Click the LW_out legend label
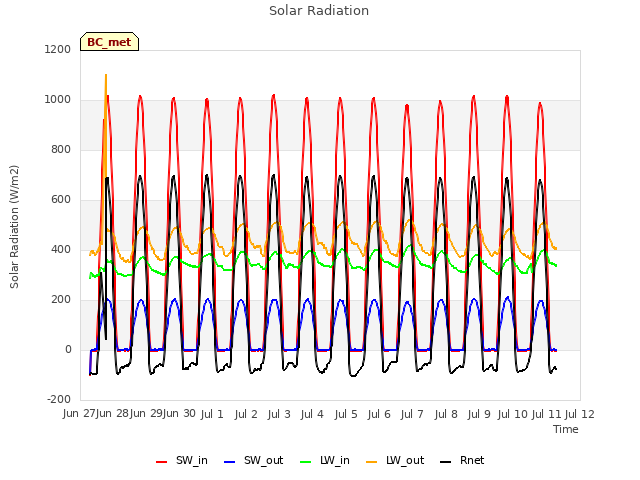Screen dimensions: 640x480 coord(405,460)
